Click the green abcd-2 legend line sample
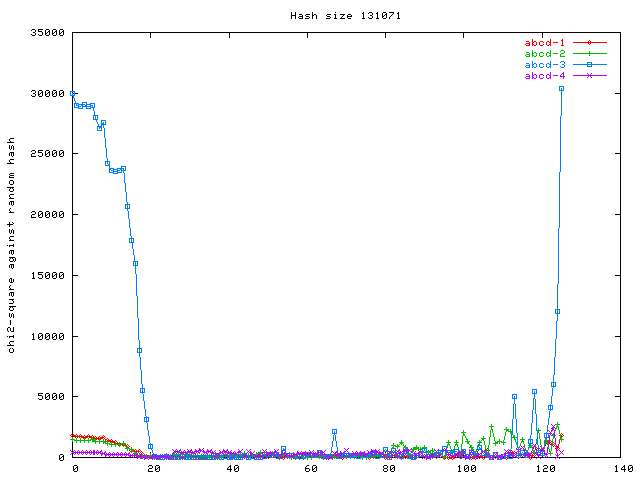 [589, 53]
